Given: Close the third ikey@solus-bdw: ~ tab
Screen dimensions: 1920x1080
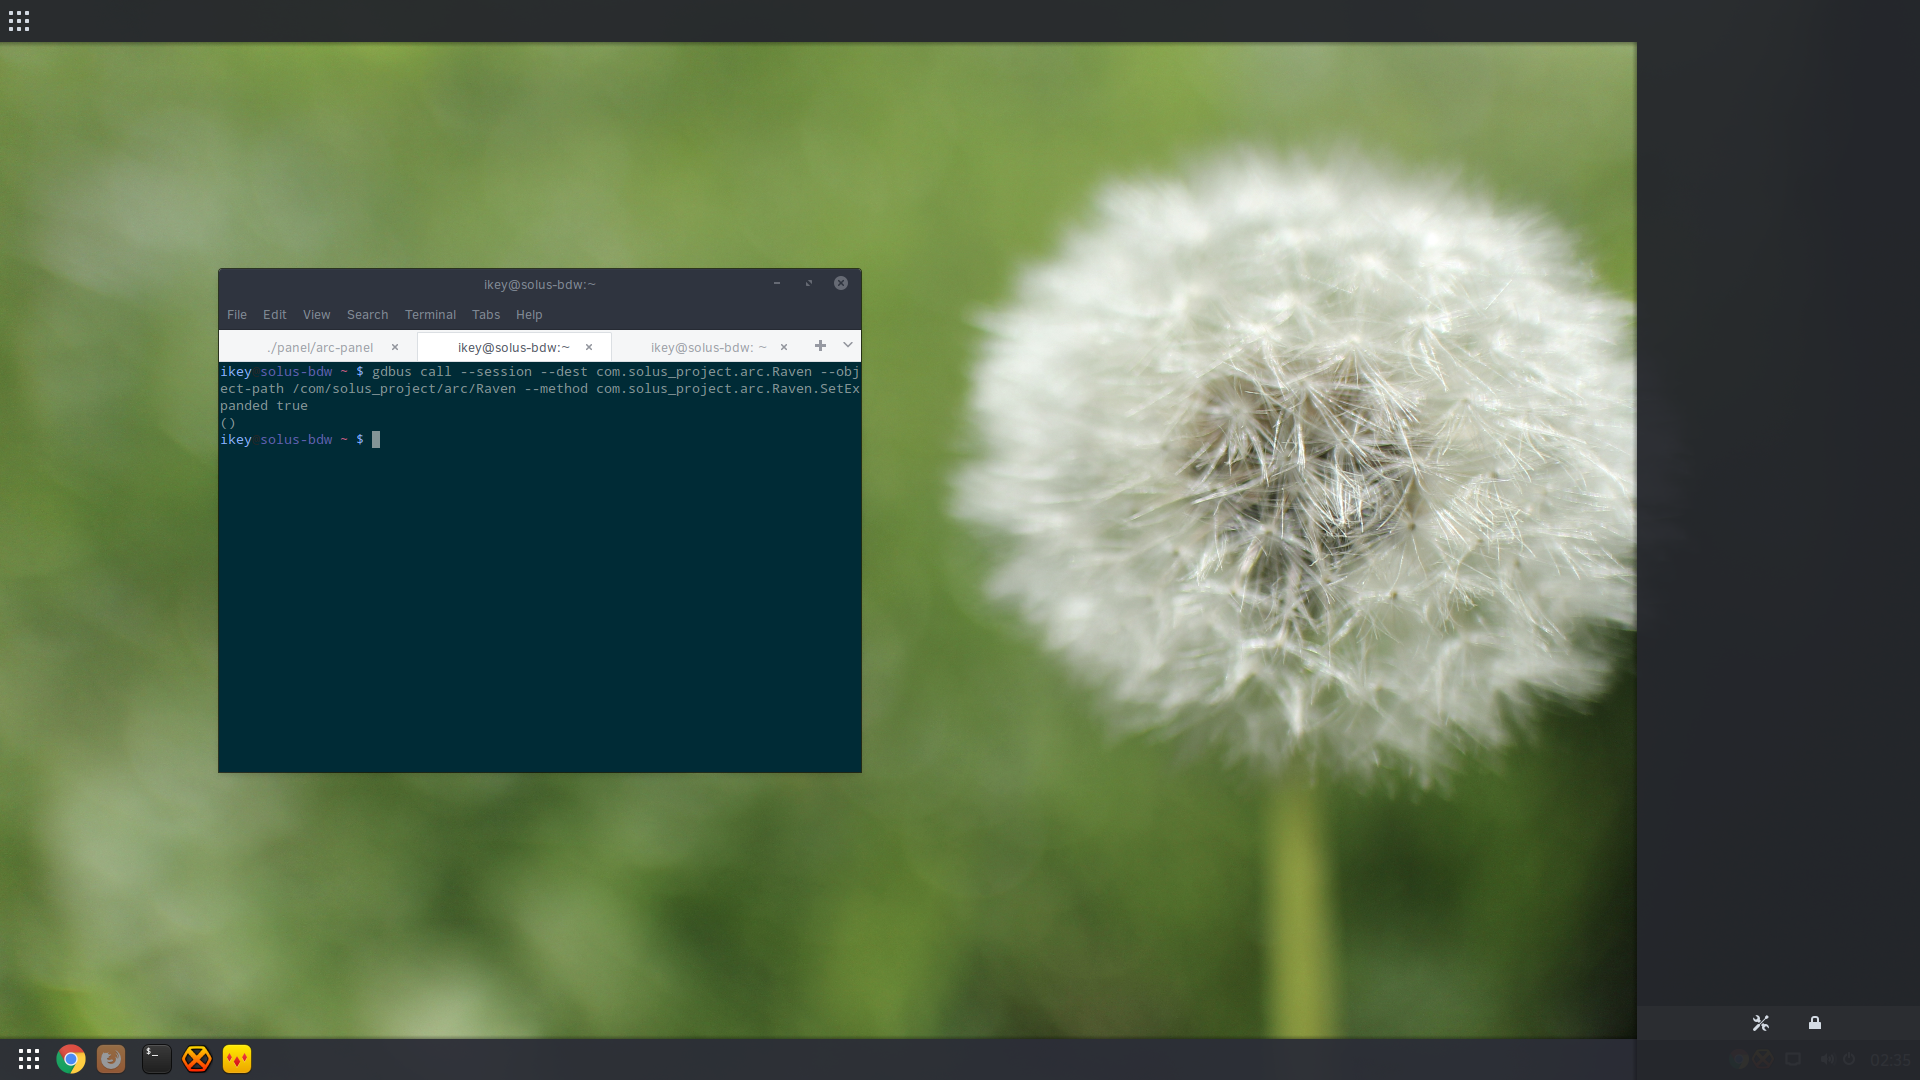Looking at the screenshot, I should [784, 347].
